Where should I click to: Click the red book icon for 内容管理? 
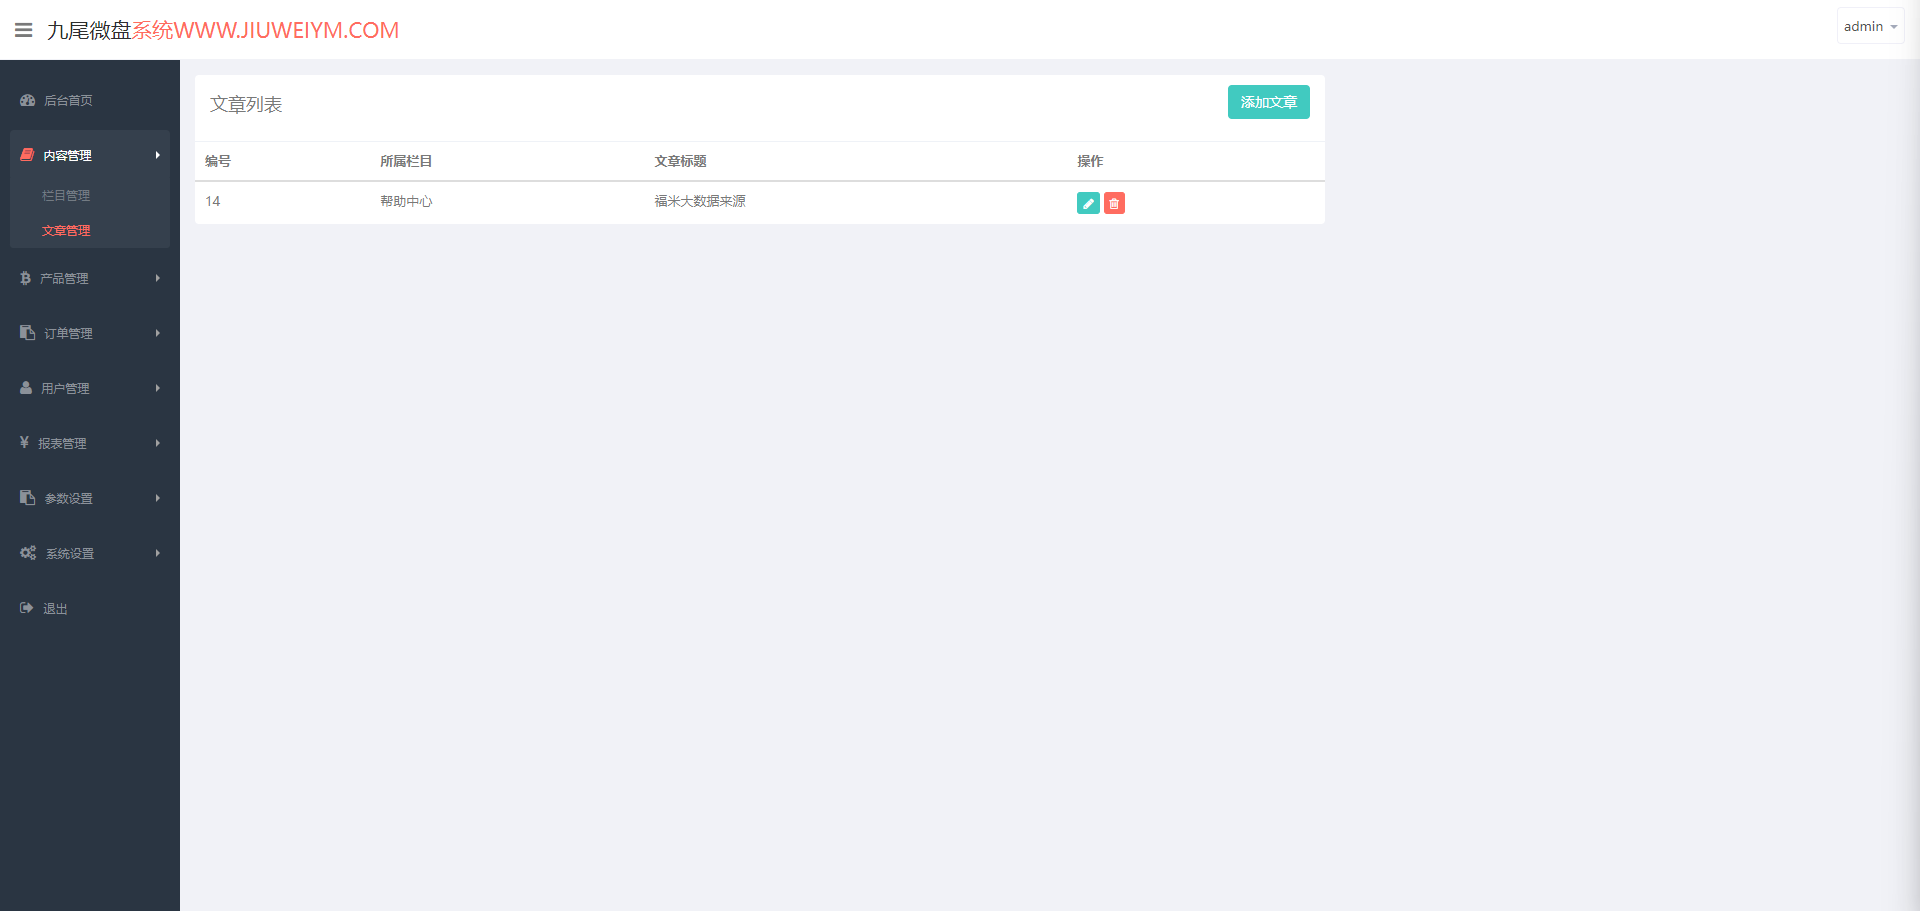pos(27,155)
